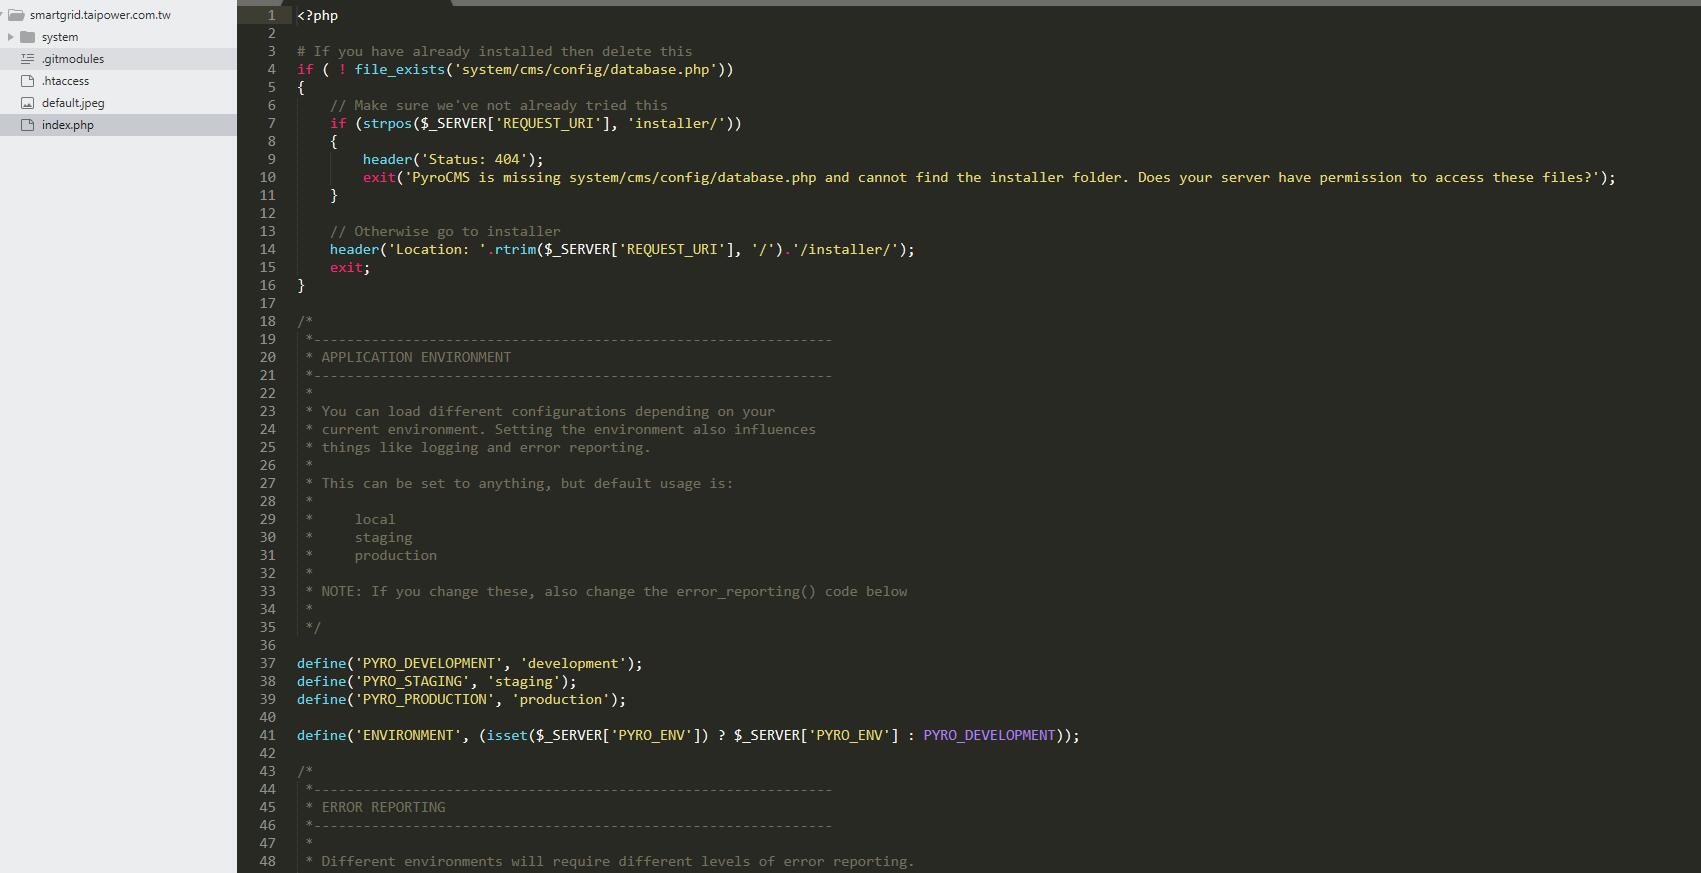The image size is (1701, 873).
Task: Click 'local' in the comment list
Action: click(375, 519)
